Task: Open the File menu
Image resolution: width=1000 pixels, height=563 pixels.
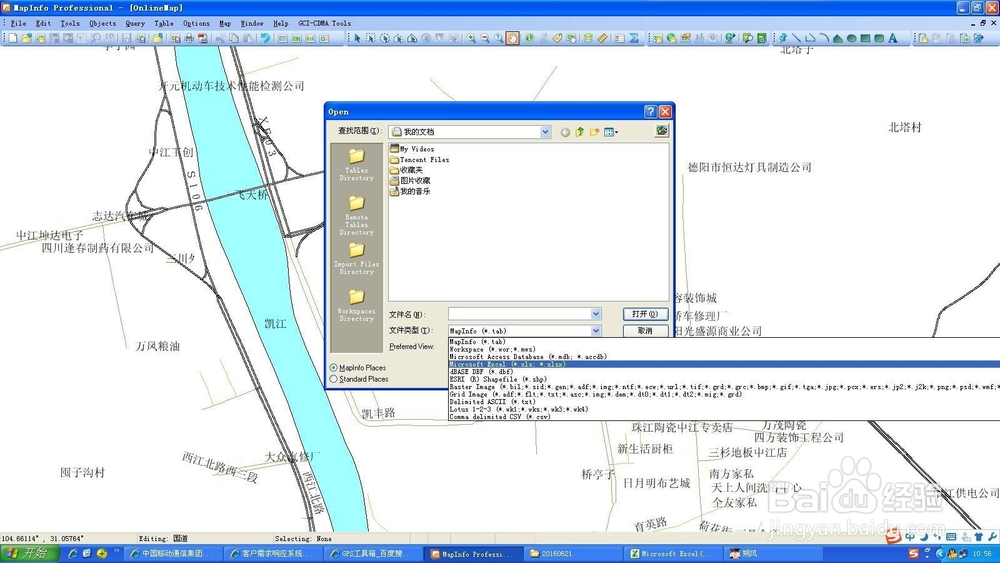Action: [18, 24]
